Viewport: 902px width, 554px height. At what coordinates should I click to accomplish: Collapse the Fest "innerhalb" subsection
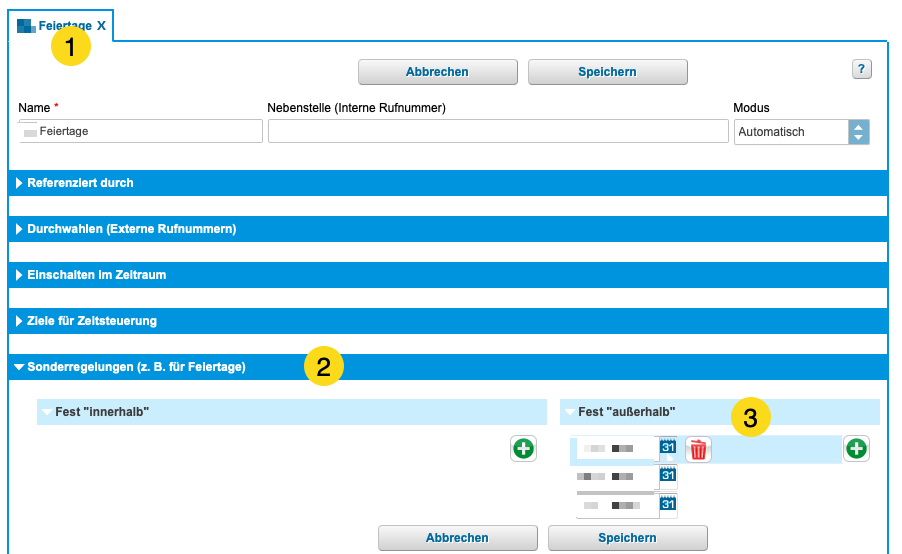click(x=48, y=412)
